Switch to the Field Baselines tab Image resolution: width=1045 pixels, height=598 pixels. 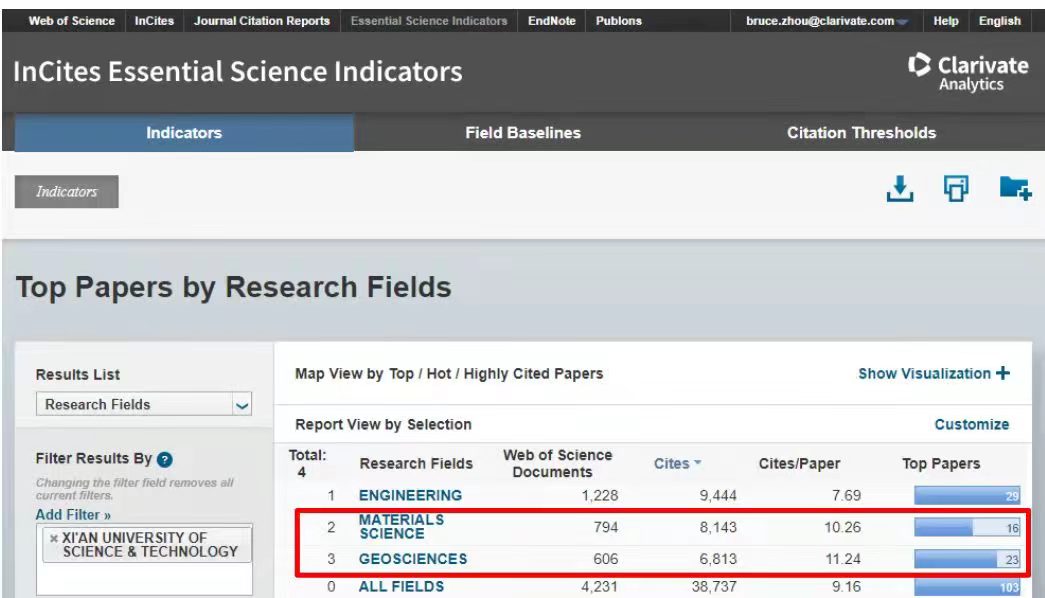click(x=523, y=133)
